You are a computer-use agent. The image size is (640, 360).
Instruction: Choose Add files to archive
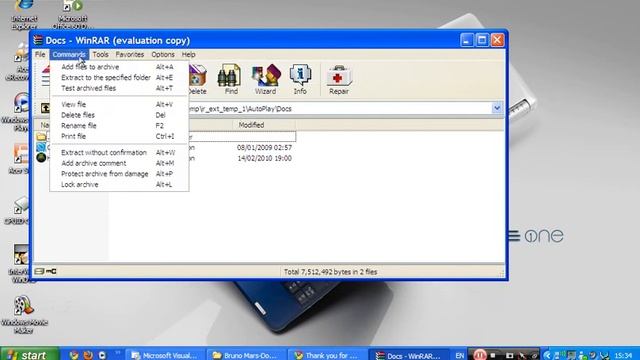coord(119,67)
